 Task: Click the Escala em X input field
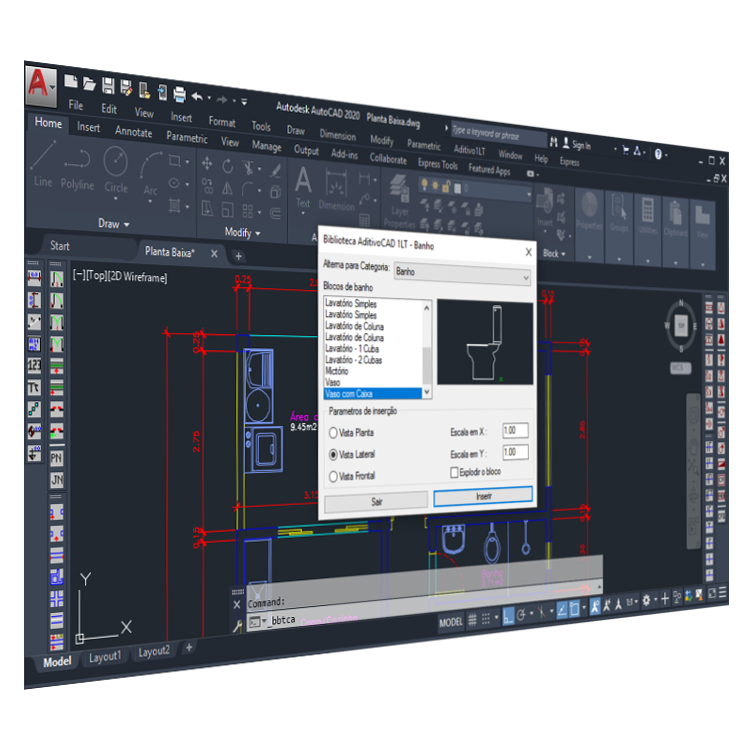pos(515,430)
